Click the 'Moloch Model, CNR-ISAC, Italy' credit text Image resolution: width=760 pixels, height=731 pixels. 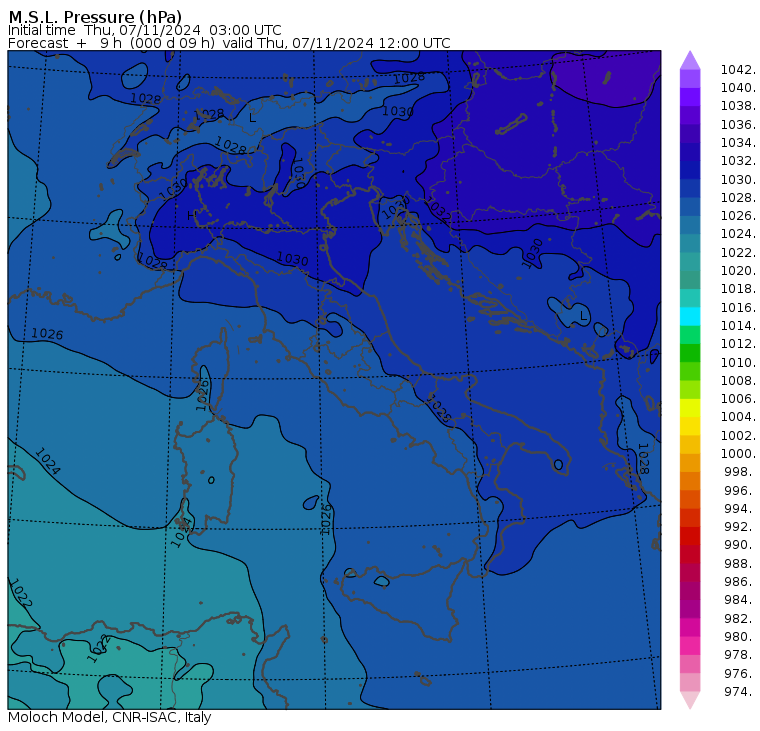point(110,717)
